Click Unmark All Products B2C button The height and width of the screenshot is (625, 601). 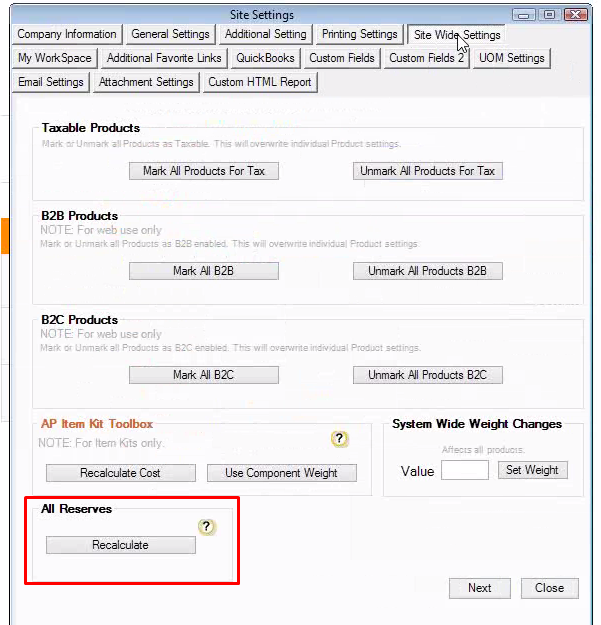[x=427, y=375]
